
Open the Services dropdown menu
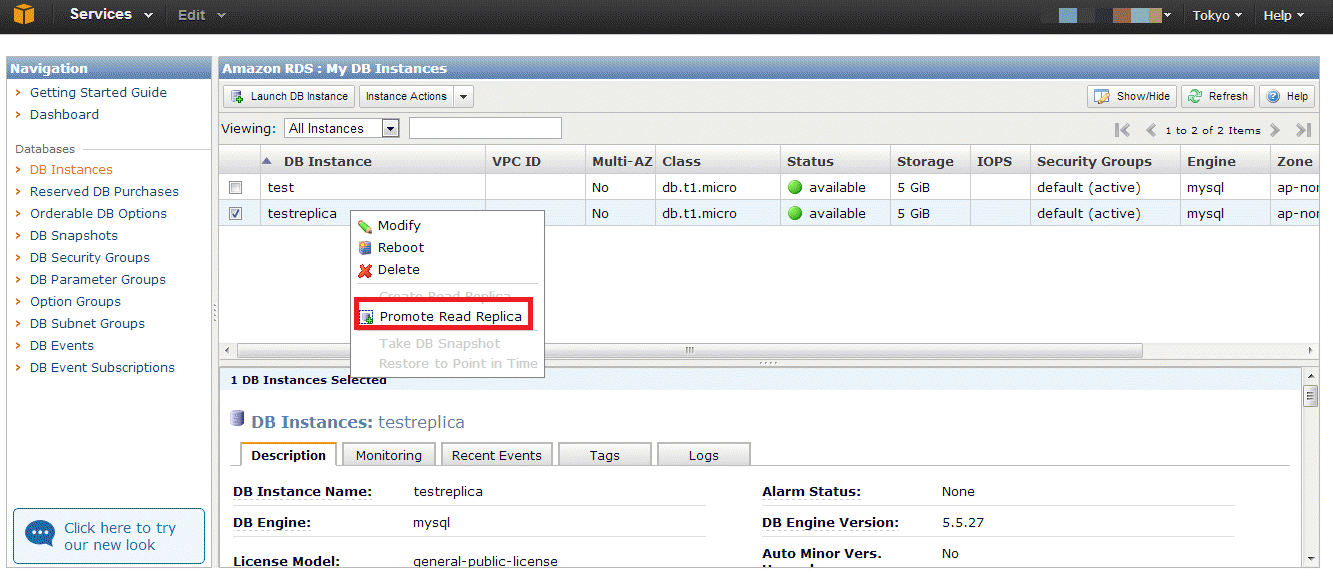(111, 15)
